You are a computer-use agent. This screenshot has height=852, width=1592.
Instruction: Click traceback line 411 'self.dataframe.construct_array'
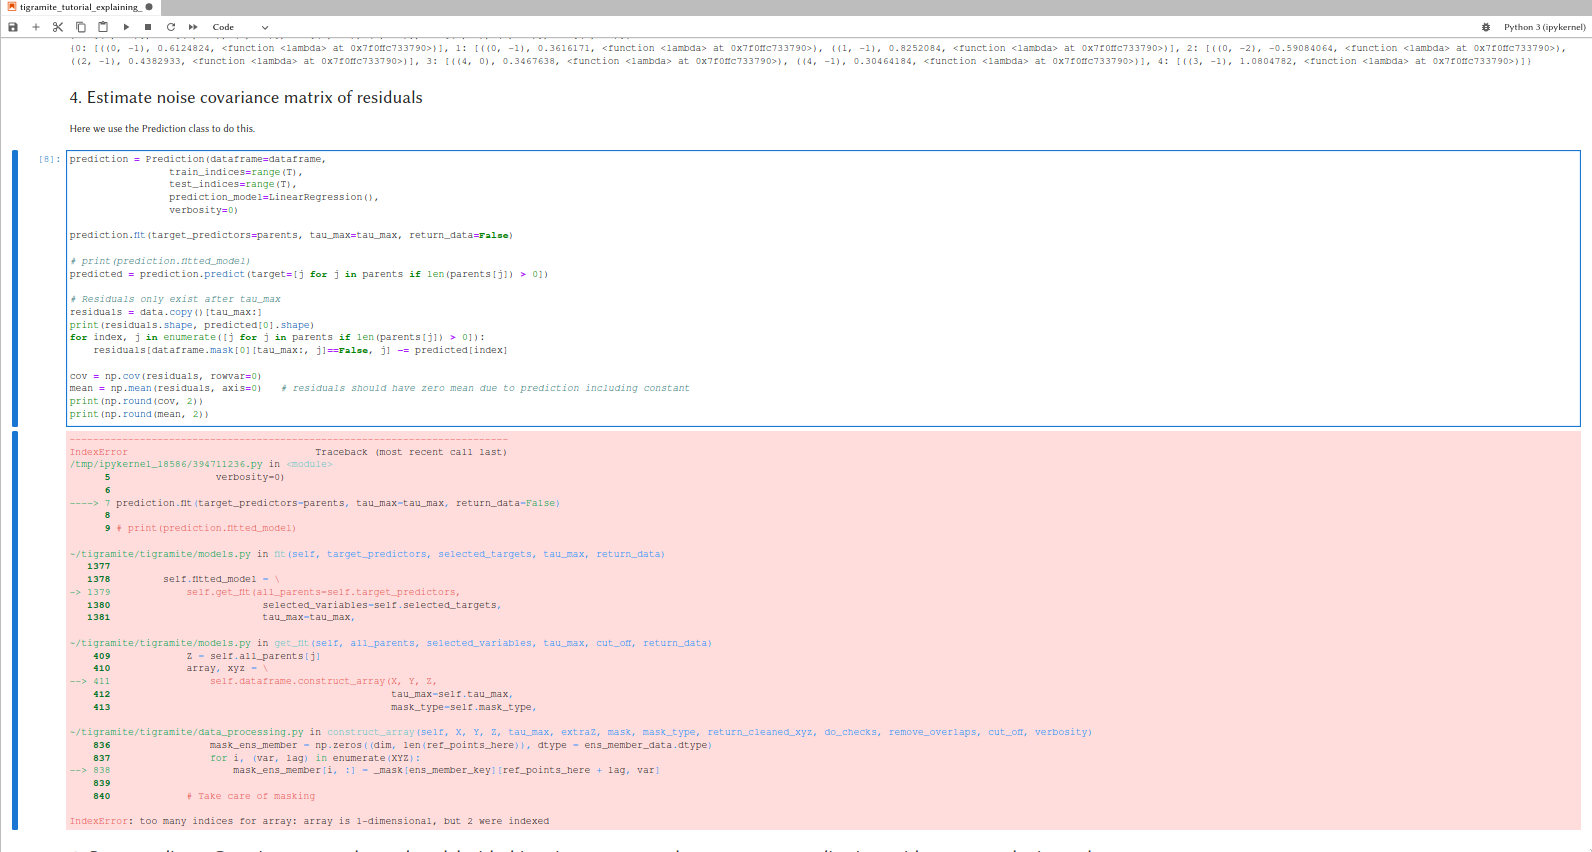pos(323,681)
